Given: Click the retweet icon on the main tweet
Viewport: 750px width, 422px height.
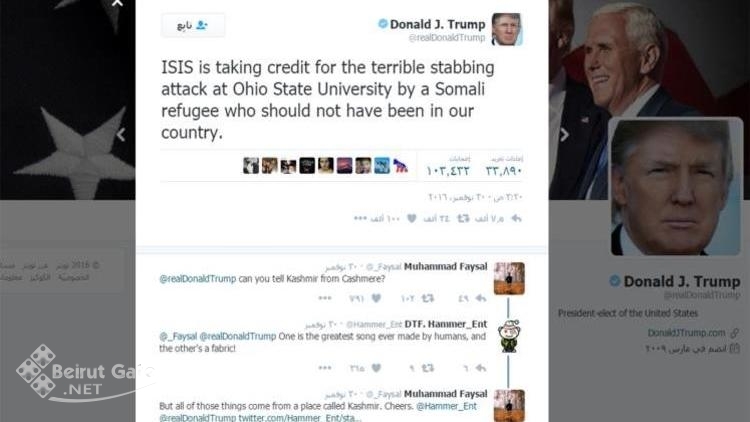Looking at the screenshot, I should 463,219.
